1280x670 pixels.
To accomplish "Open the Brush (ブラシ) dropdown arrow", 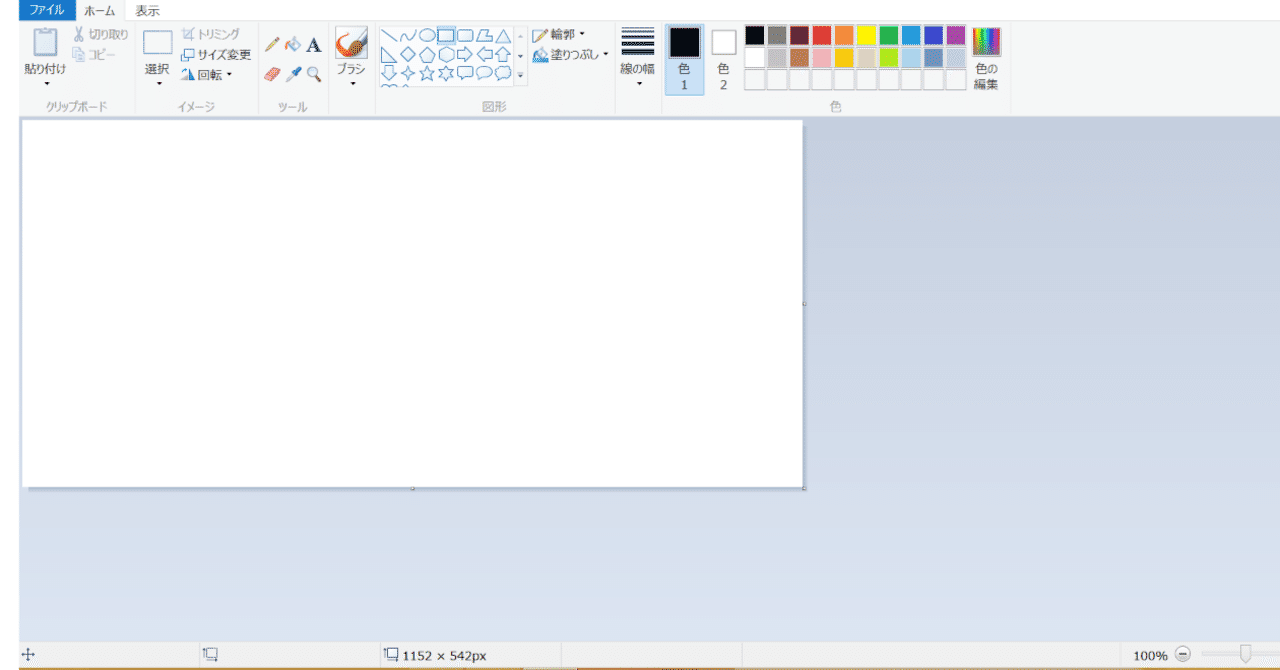I will click(352, 84).
